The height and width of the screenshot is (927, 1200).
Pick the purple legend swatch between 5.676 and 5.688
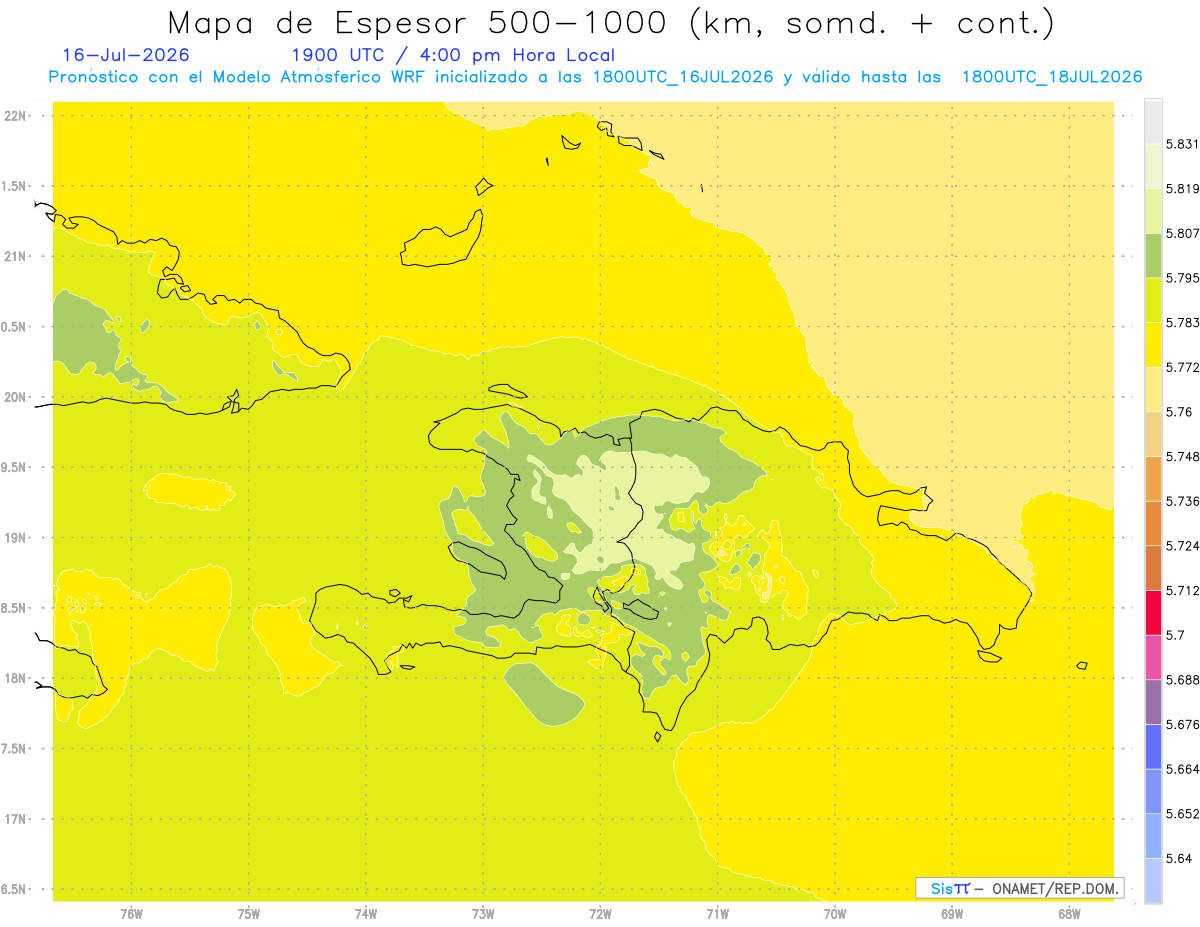tap(1153, 702)
